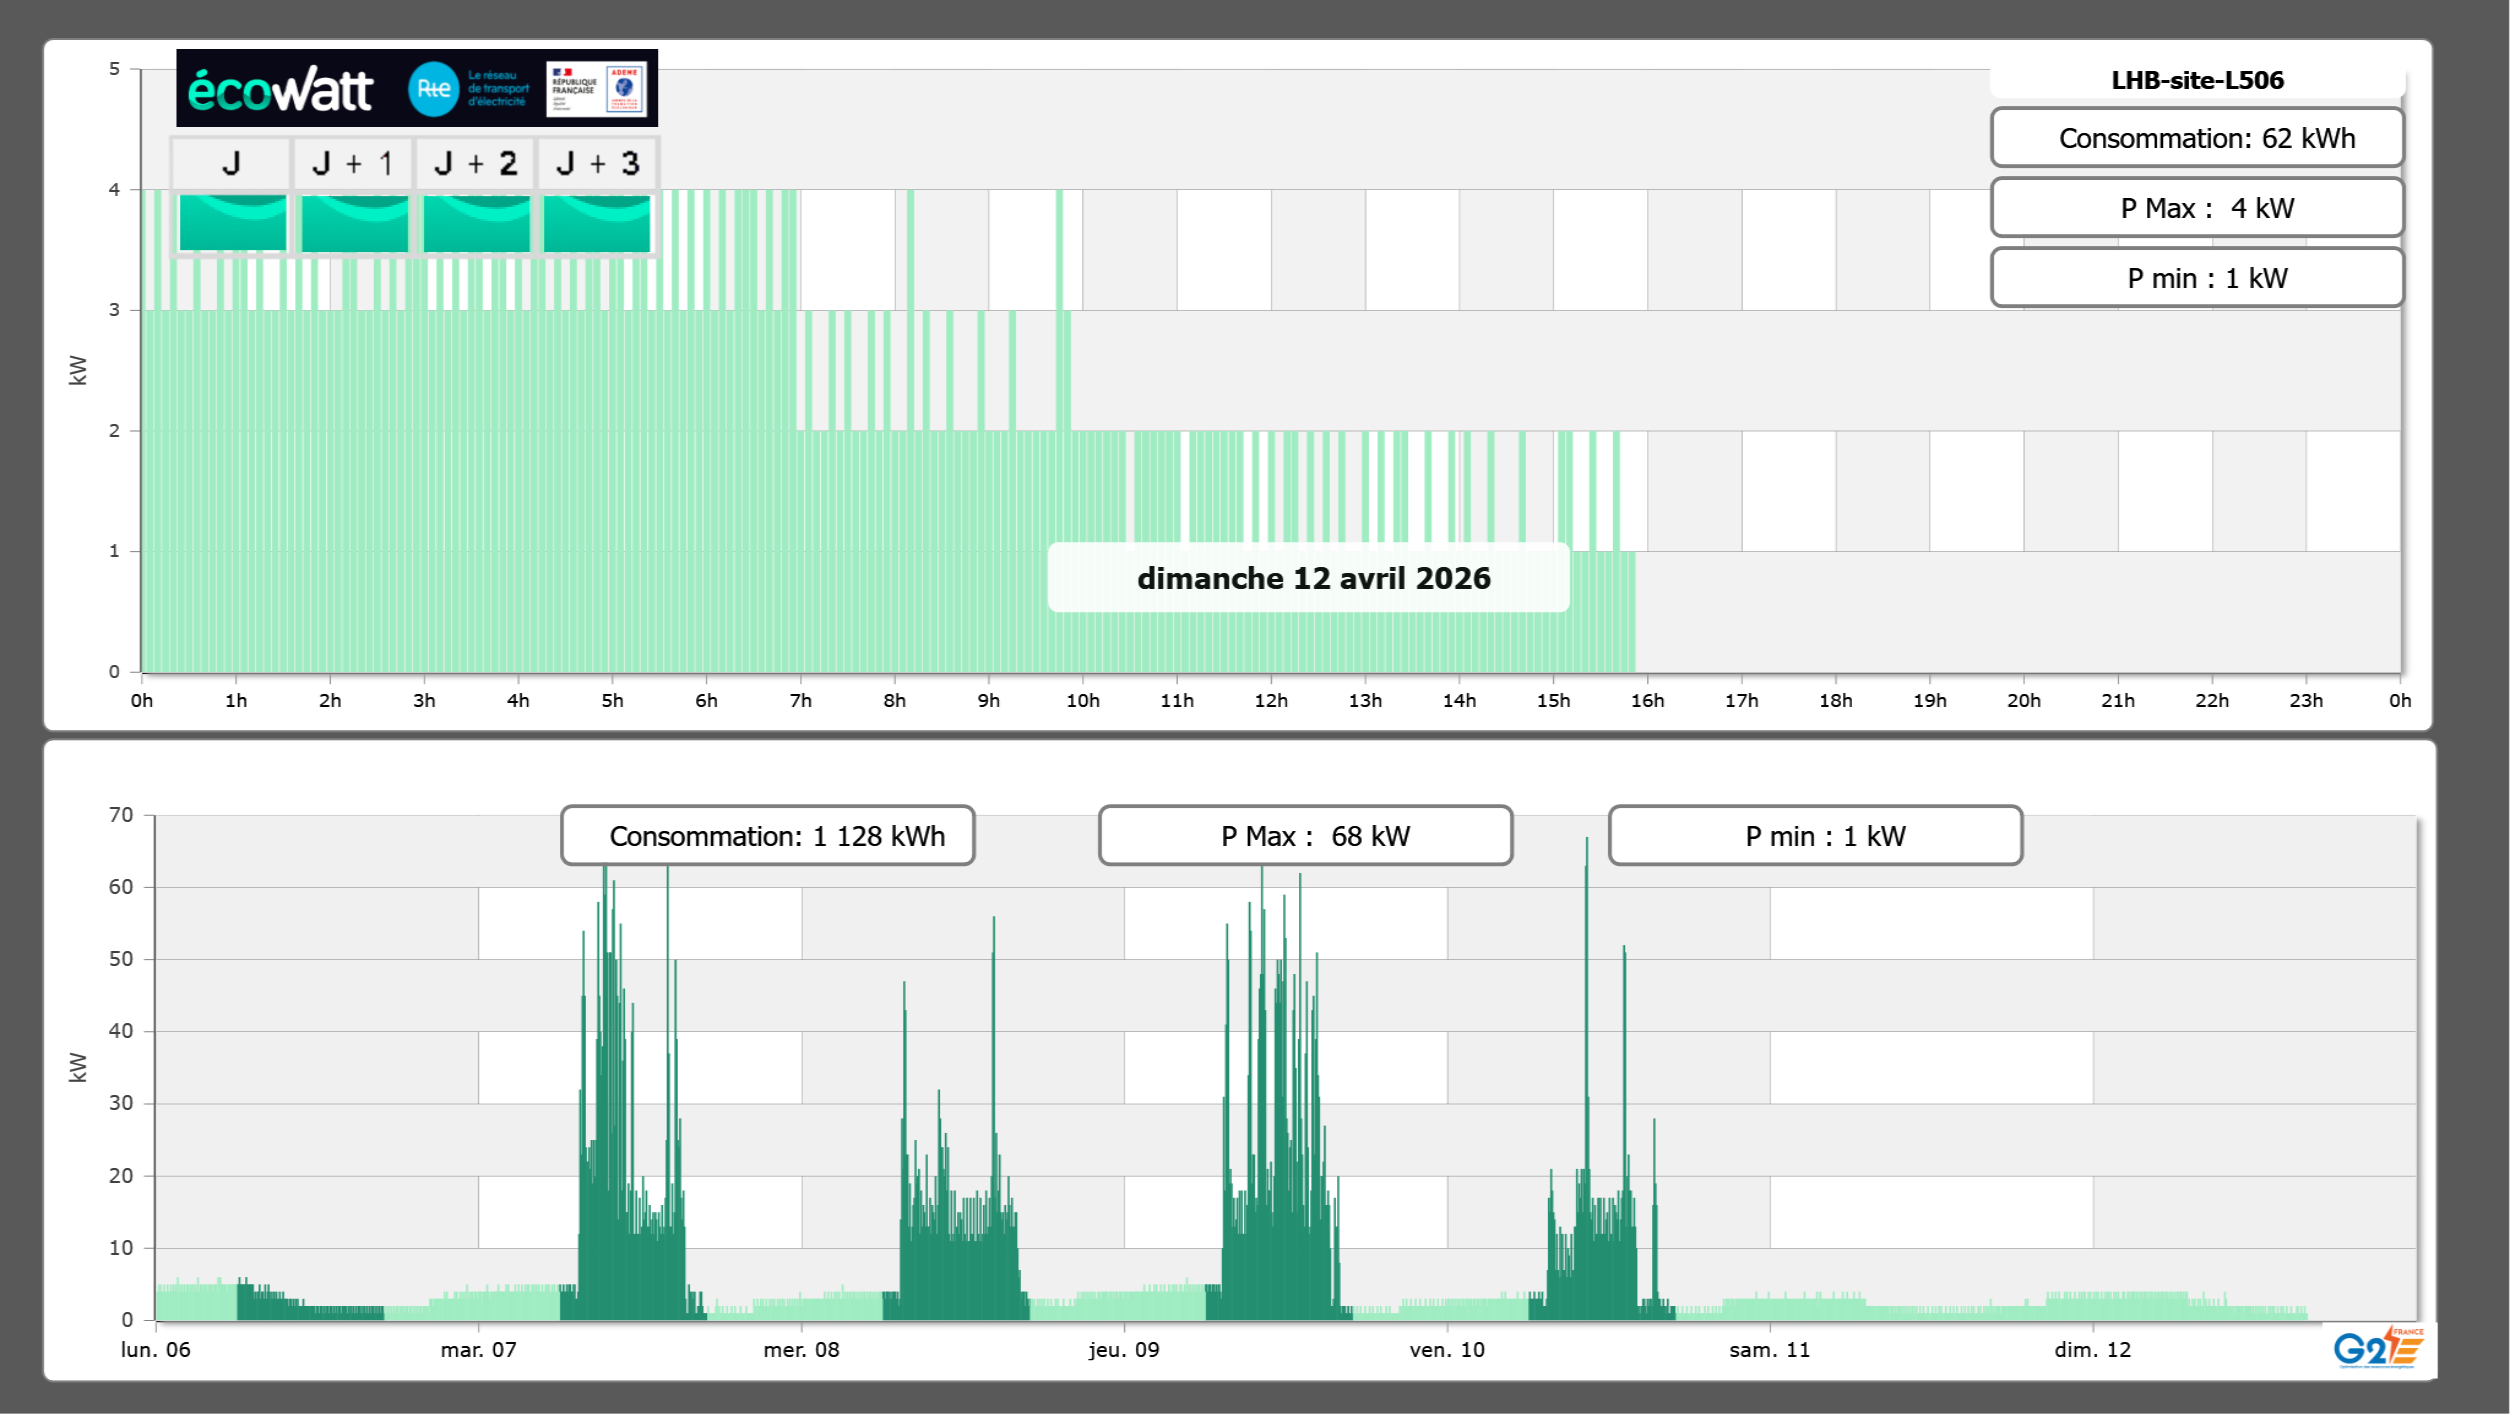The image size is (2511, 1415).
Task: Click the green signal icon under J
Action: pos(232,223)
